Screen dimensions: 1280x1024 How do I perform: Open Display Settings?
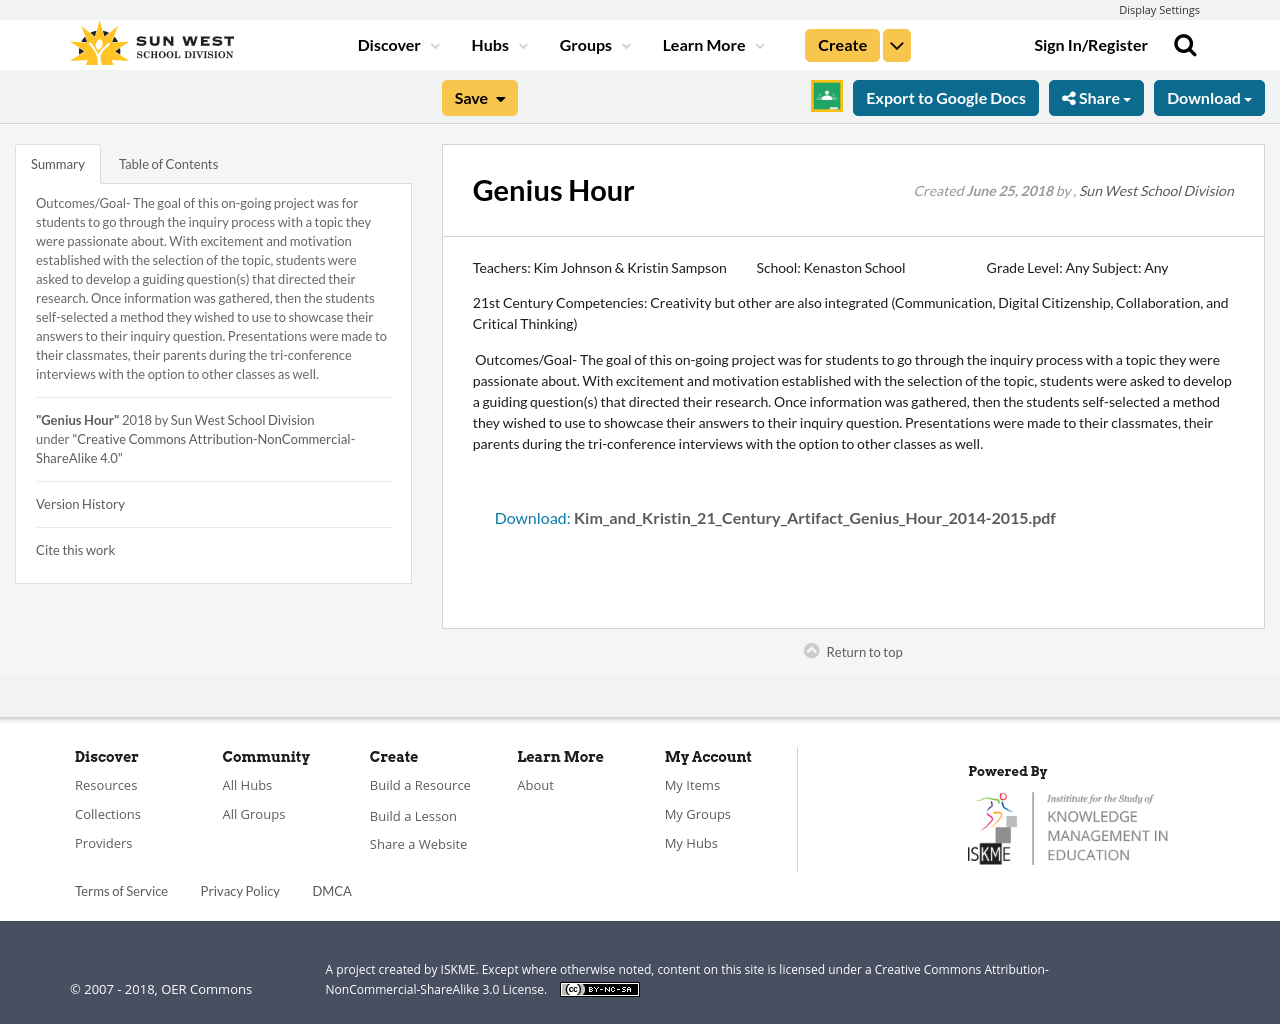[1159, 9]
